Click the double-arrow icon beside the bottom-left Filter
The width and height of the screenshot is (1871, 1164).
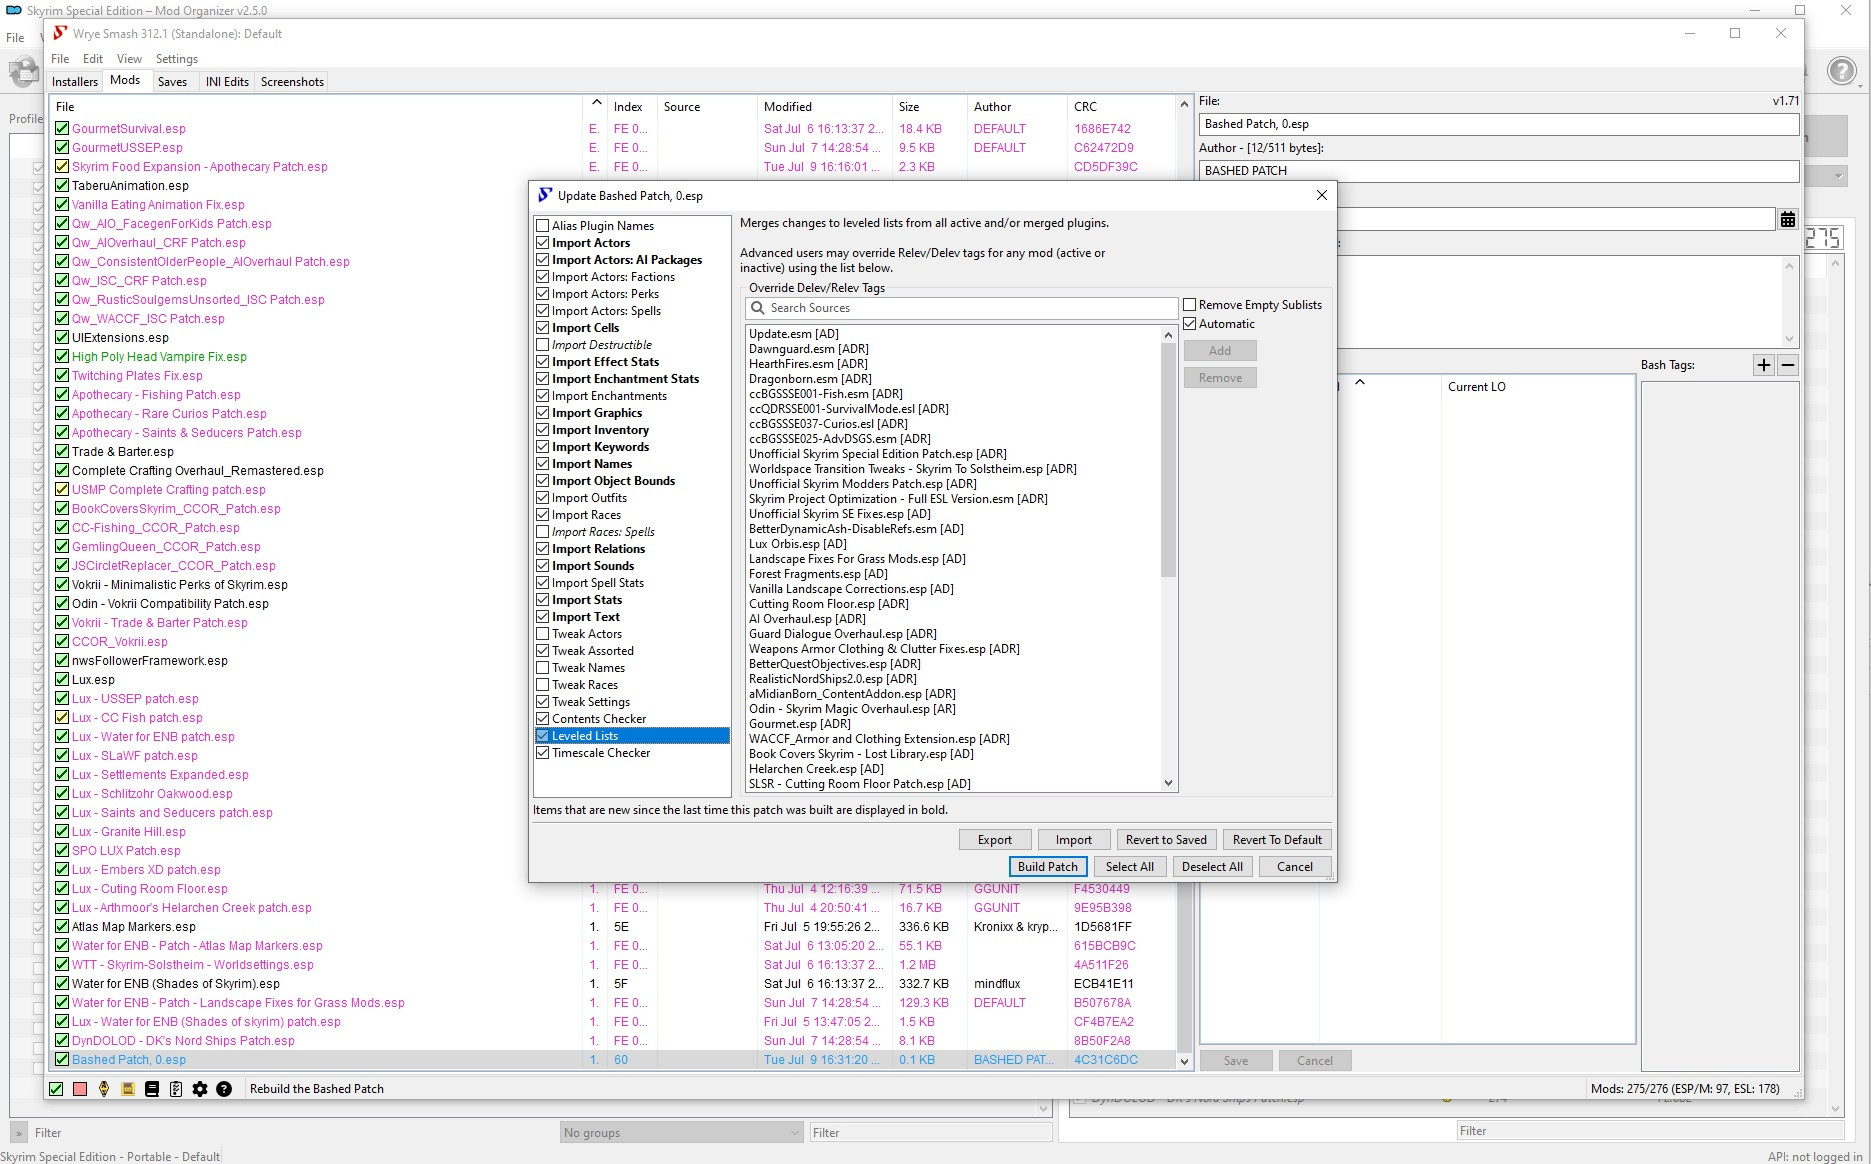click(19, 1133)
